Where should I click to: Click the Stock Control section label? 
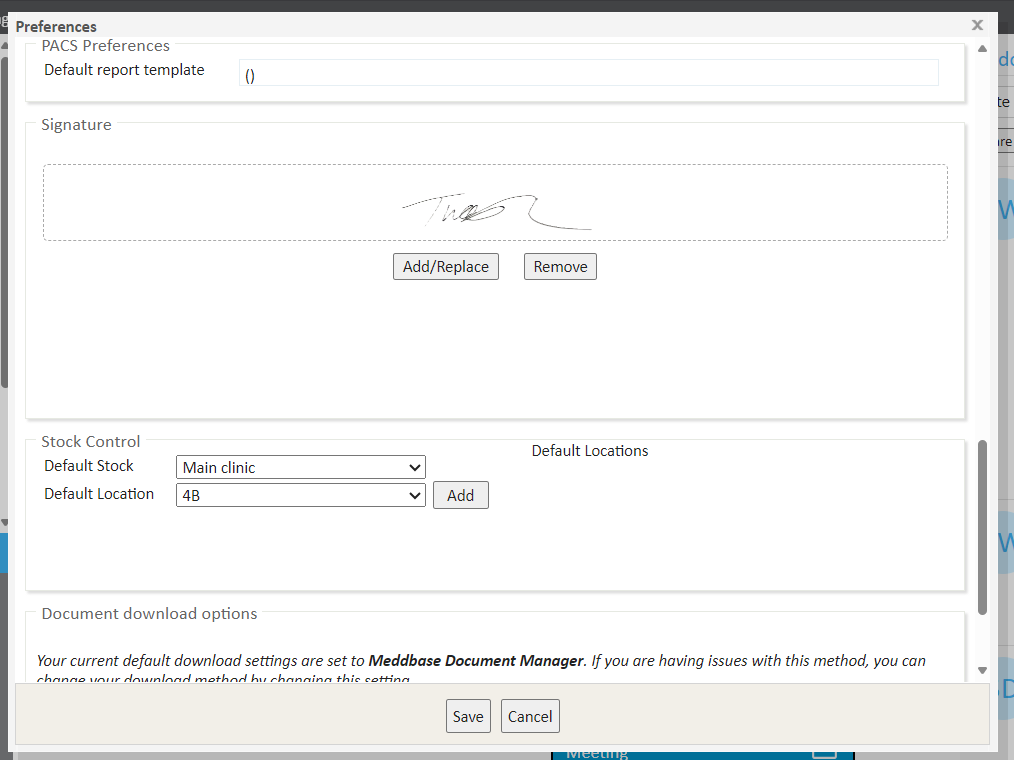coord(91,441)
